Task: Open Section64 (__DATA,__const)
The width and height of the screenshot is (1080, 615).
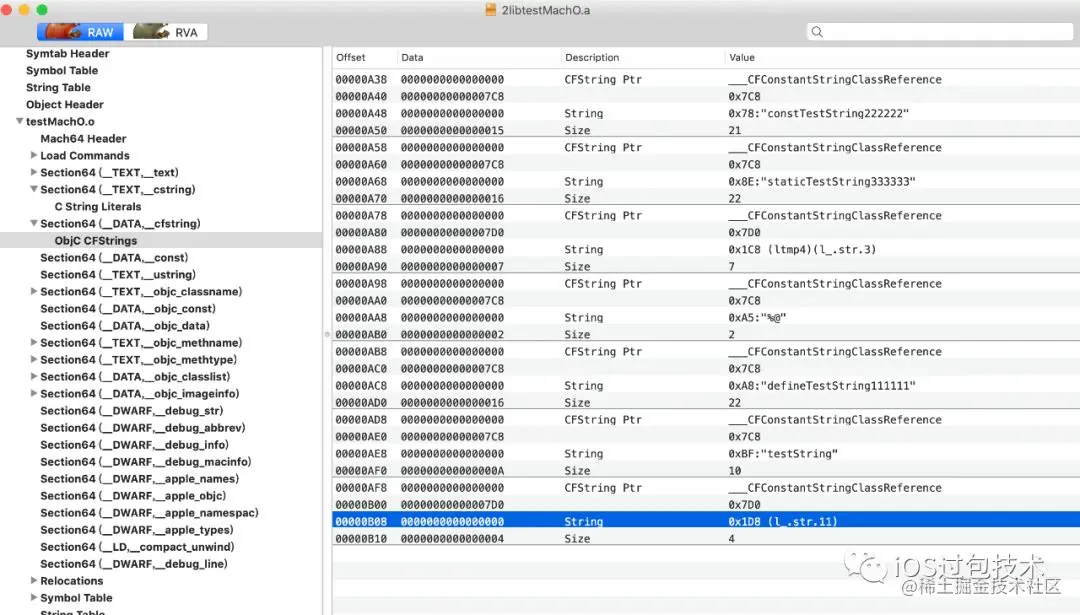Action: pos(114,258)
